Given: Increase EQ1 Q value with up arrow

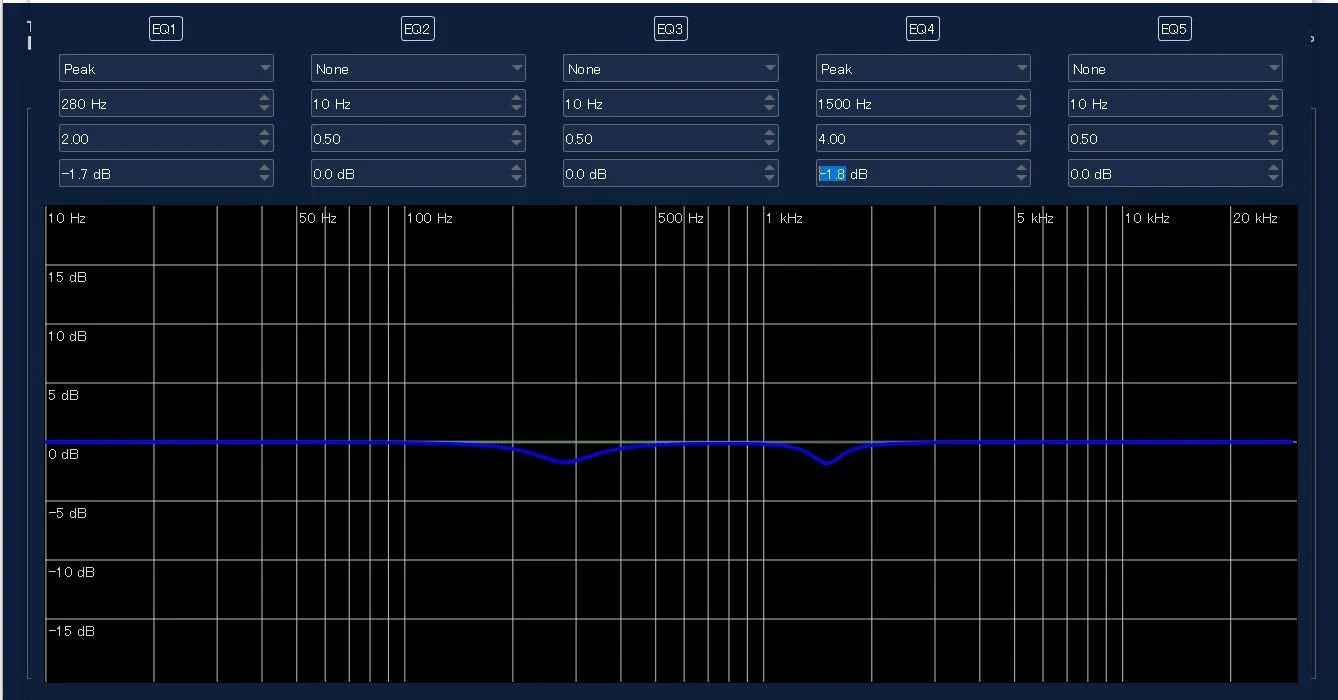Looking at the screenshot, I should coord(265,133).
